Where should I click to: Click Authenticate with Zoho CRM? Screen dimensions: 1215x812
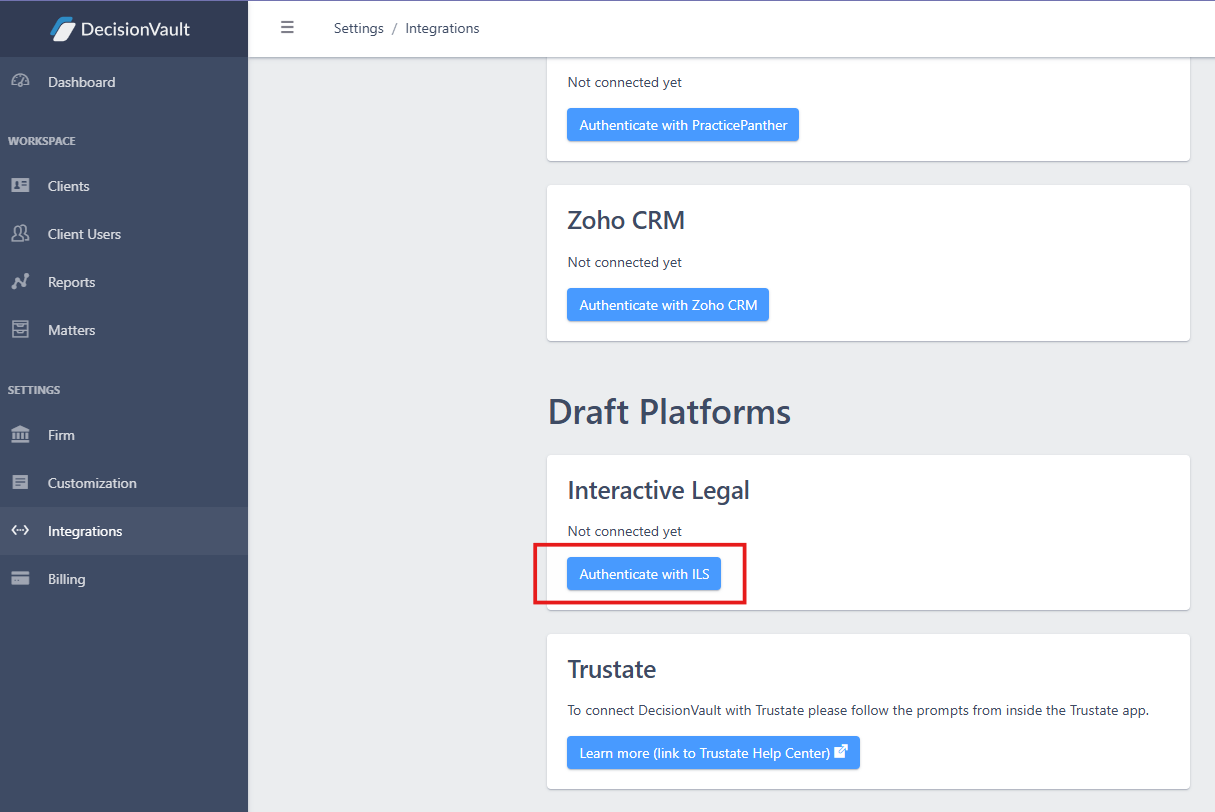tap(668, 305)
